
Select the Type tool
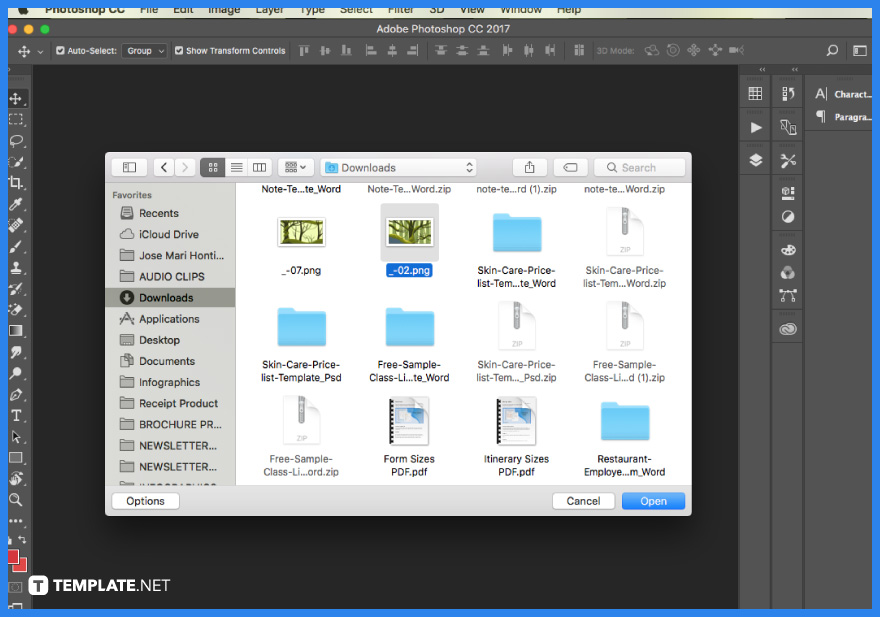(x=15, y=416)
